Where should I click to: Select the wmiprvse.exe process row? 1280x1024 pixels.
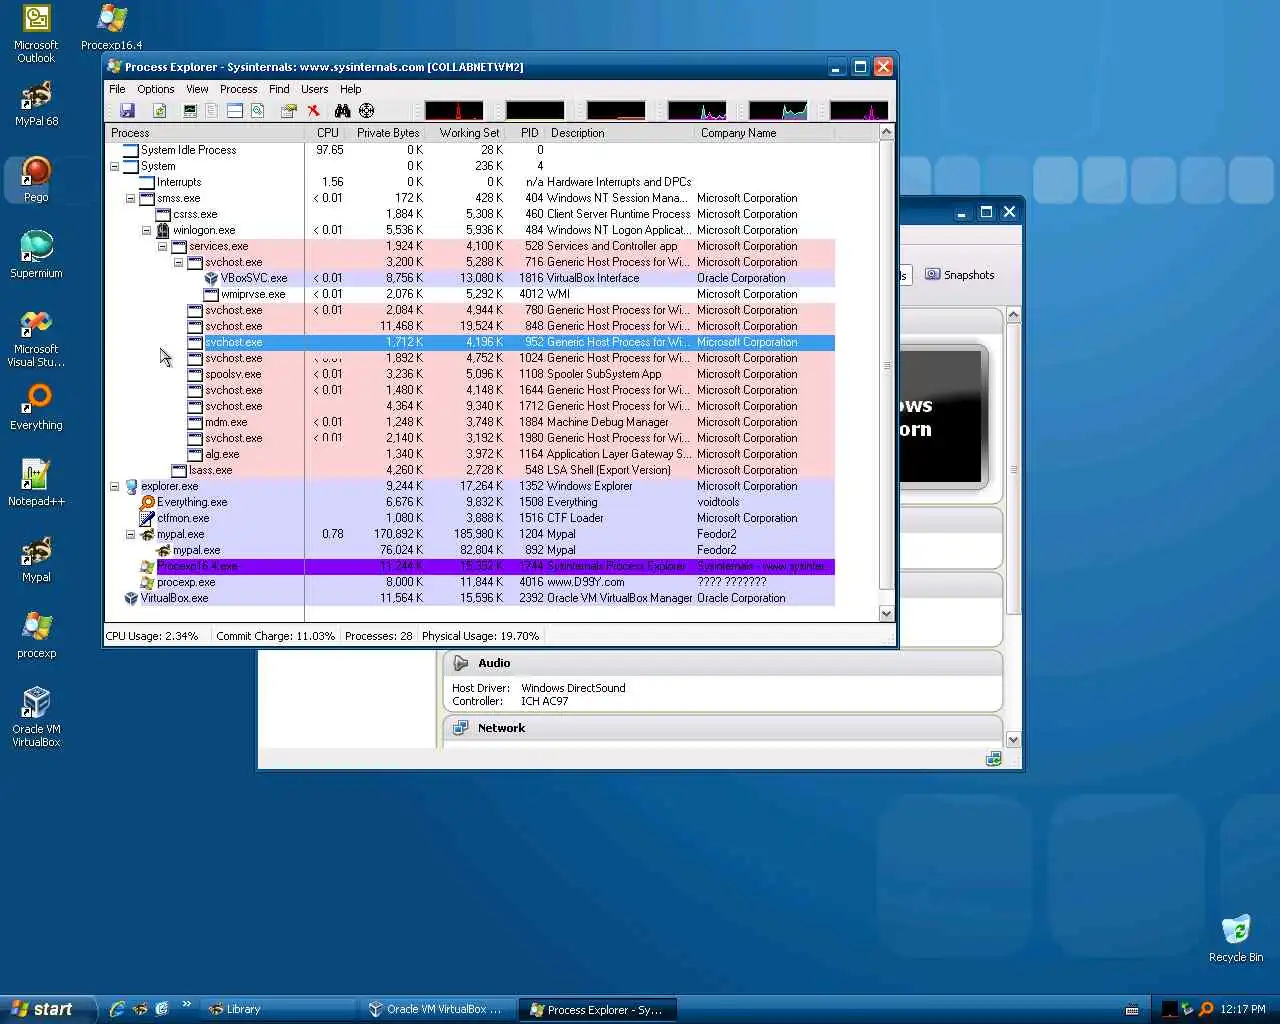470,294
